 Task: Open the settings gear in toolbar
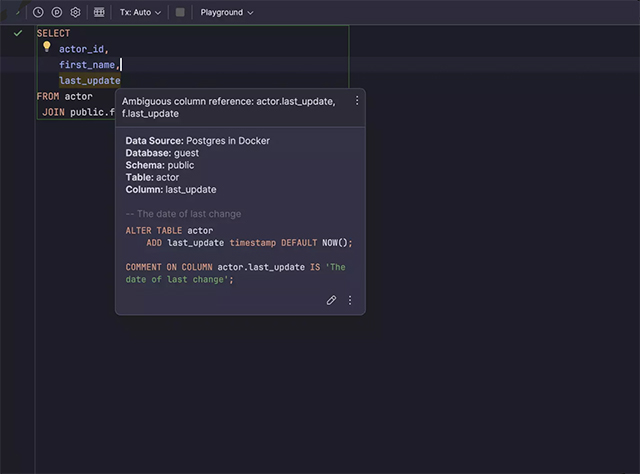(75, 12)
